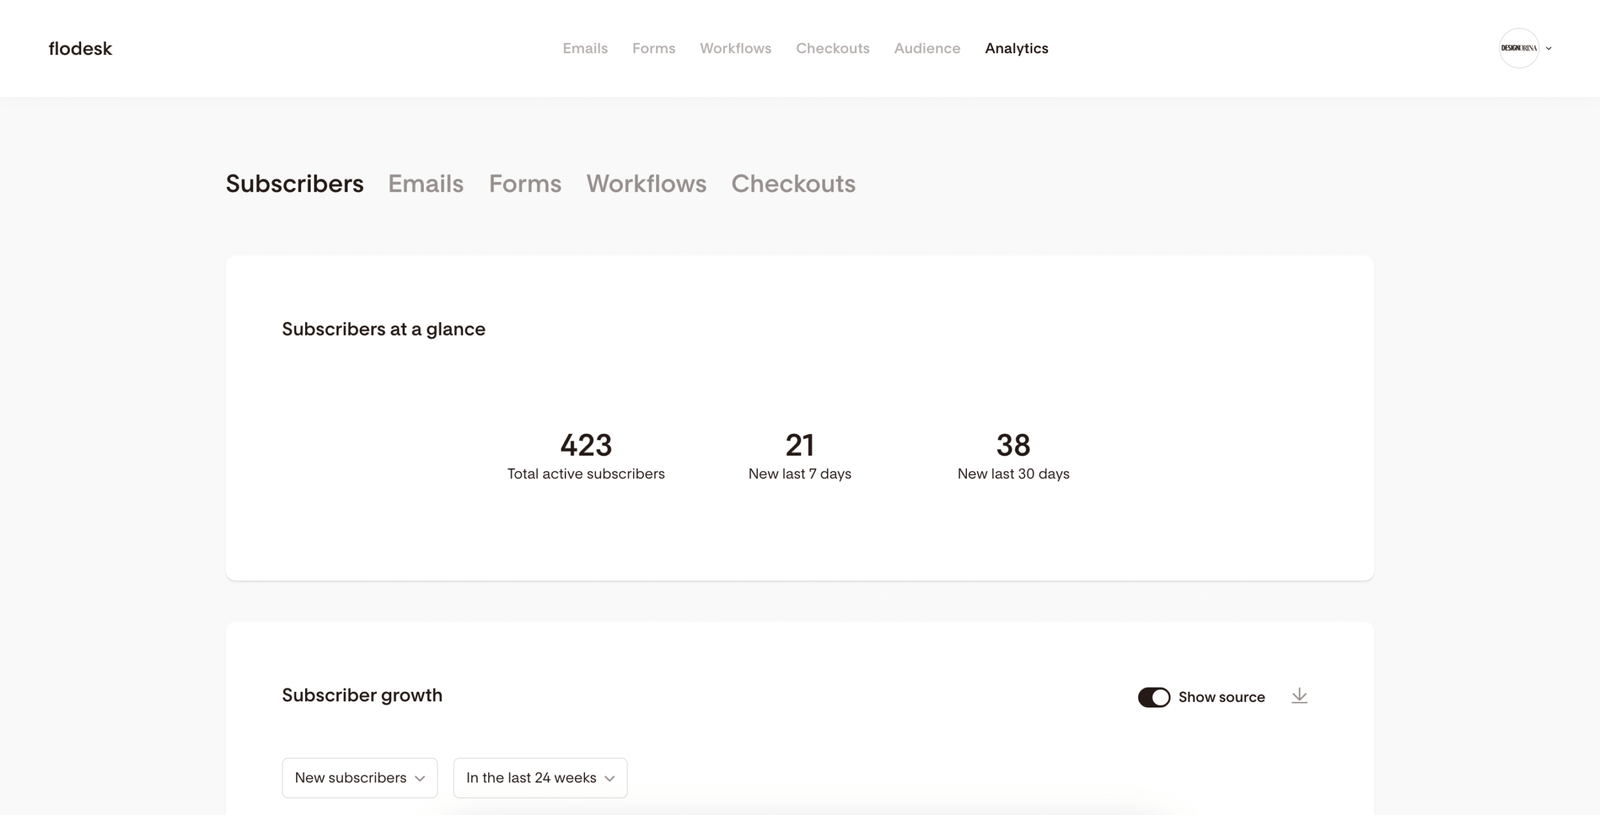The image size is (1600, 815).
Task: Go to Emails in top navigation
Action: point(585,48)
